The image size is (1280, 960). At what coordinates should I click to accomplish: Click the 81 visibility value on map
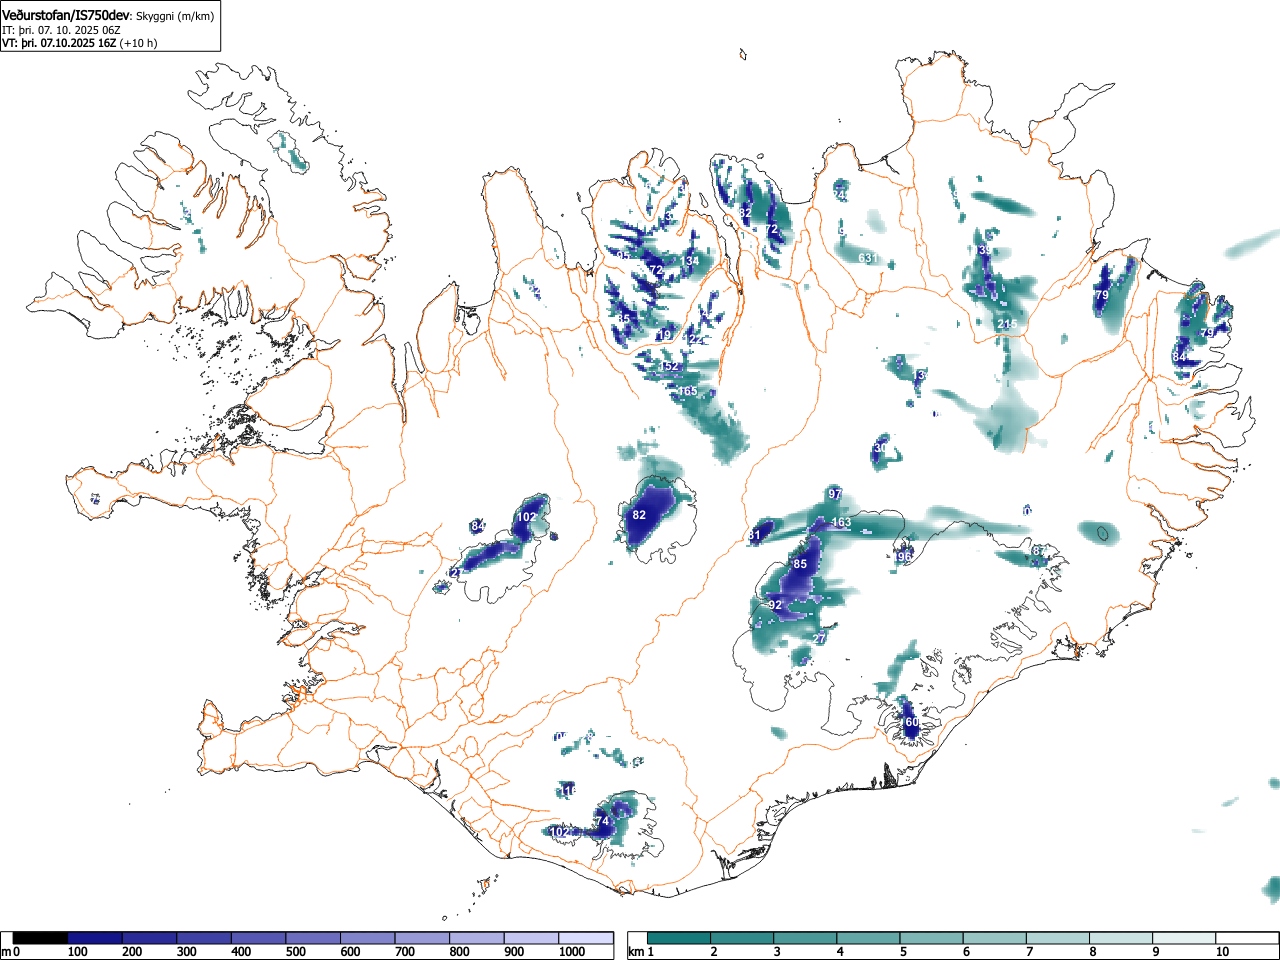[x=754, y=535]
